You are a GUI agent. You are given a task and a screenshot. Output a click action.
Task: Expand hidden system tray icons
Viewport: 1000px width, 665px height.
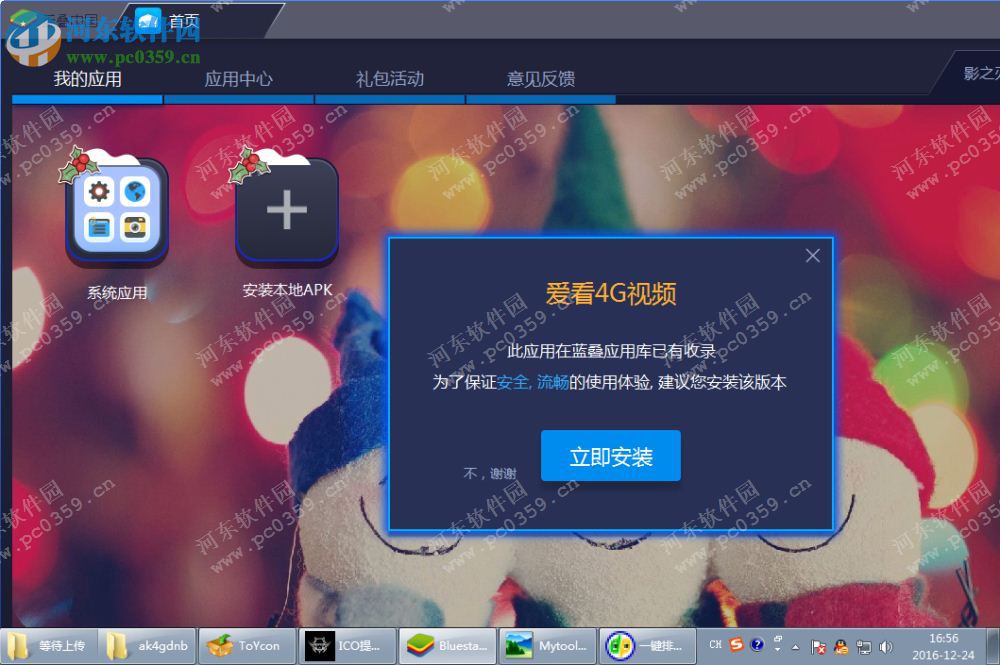pyautogui.click(x=795, y=646)
